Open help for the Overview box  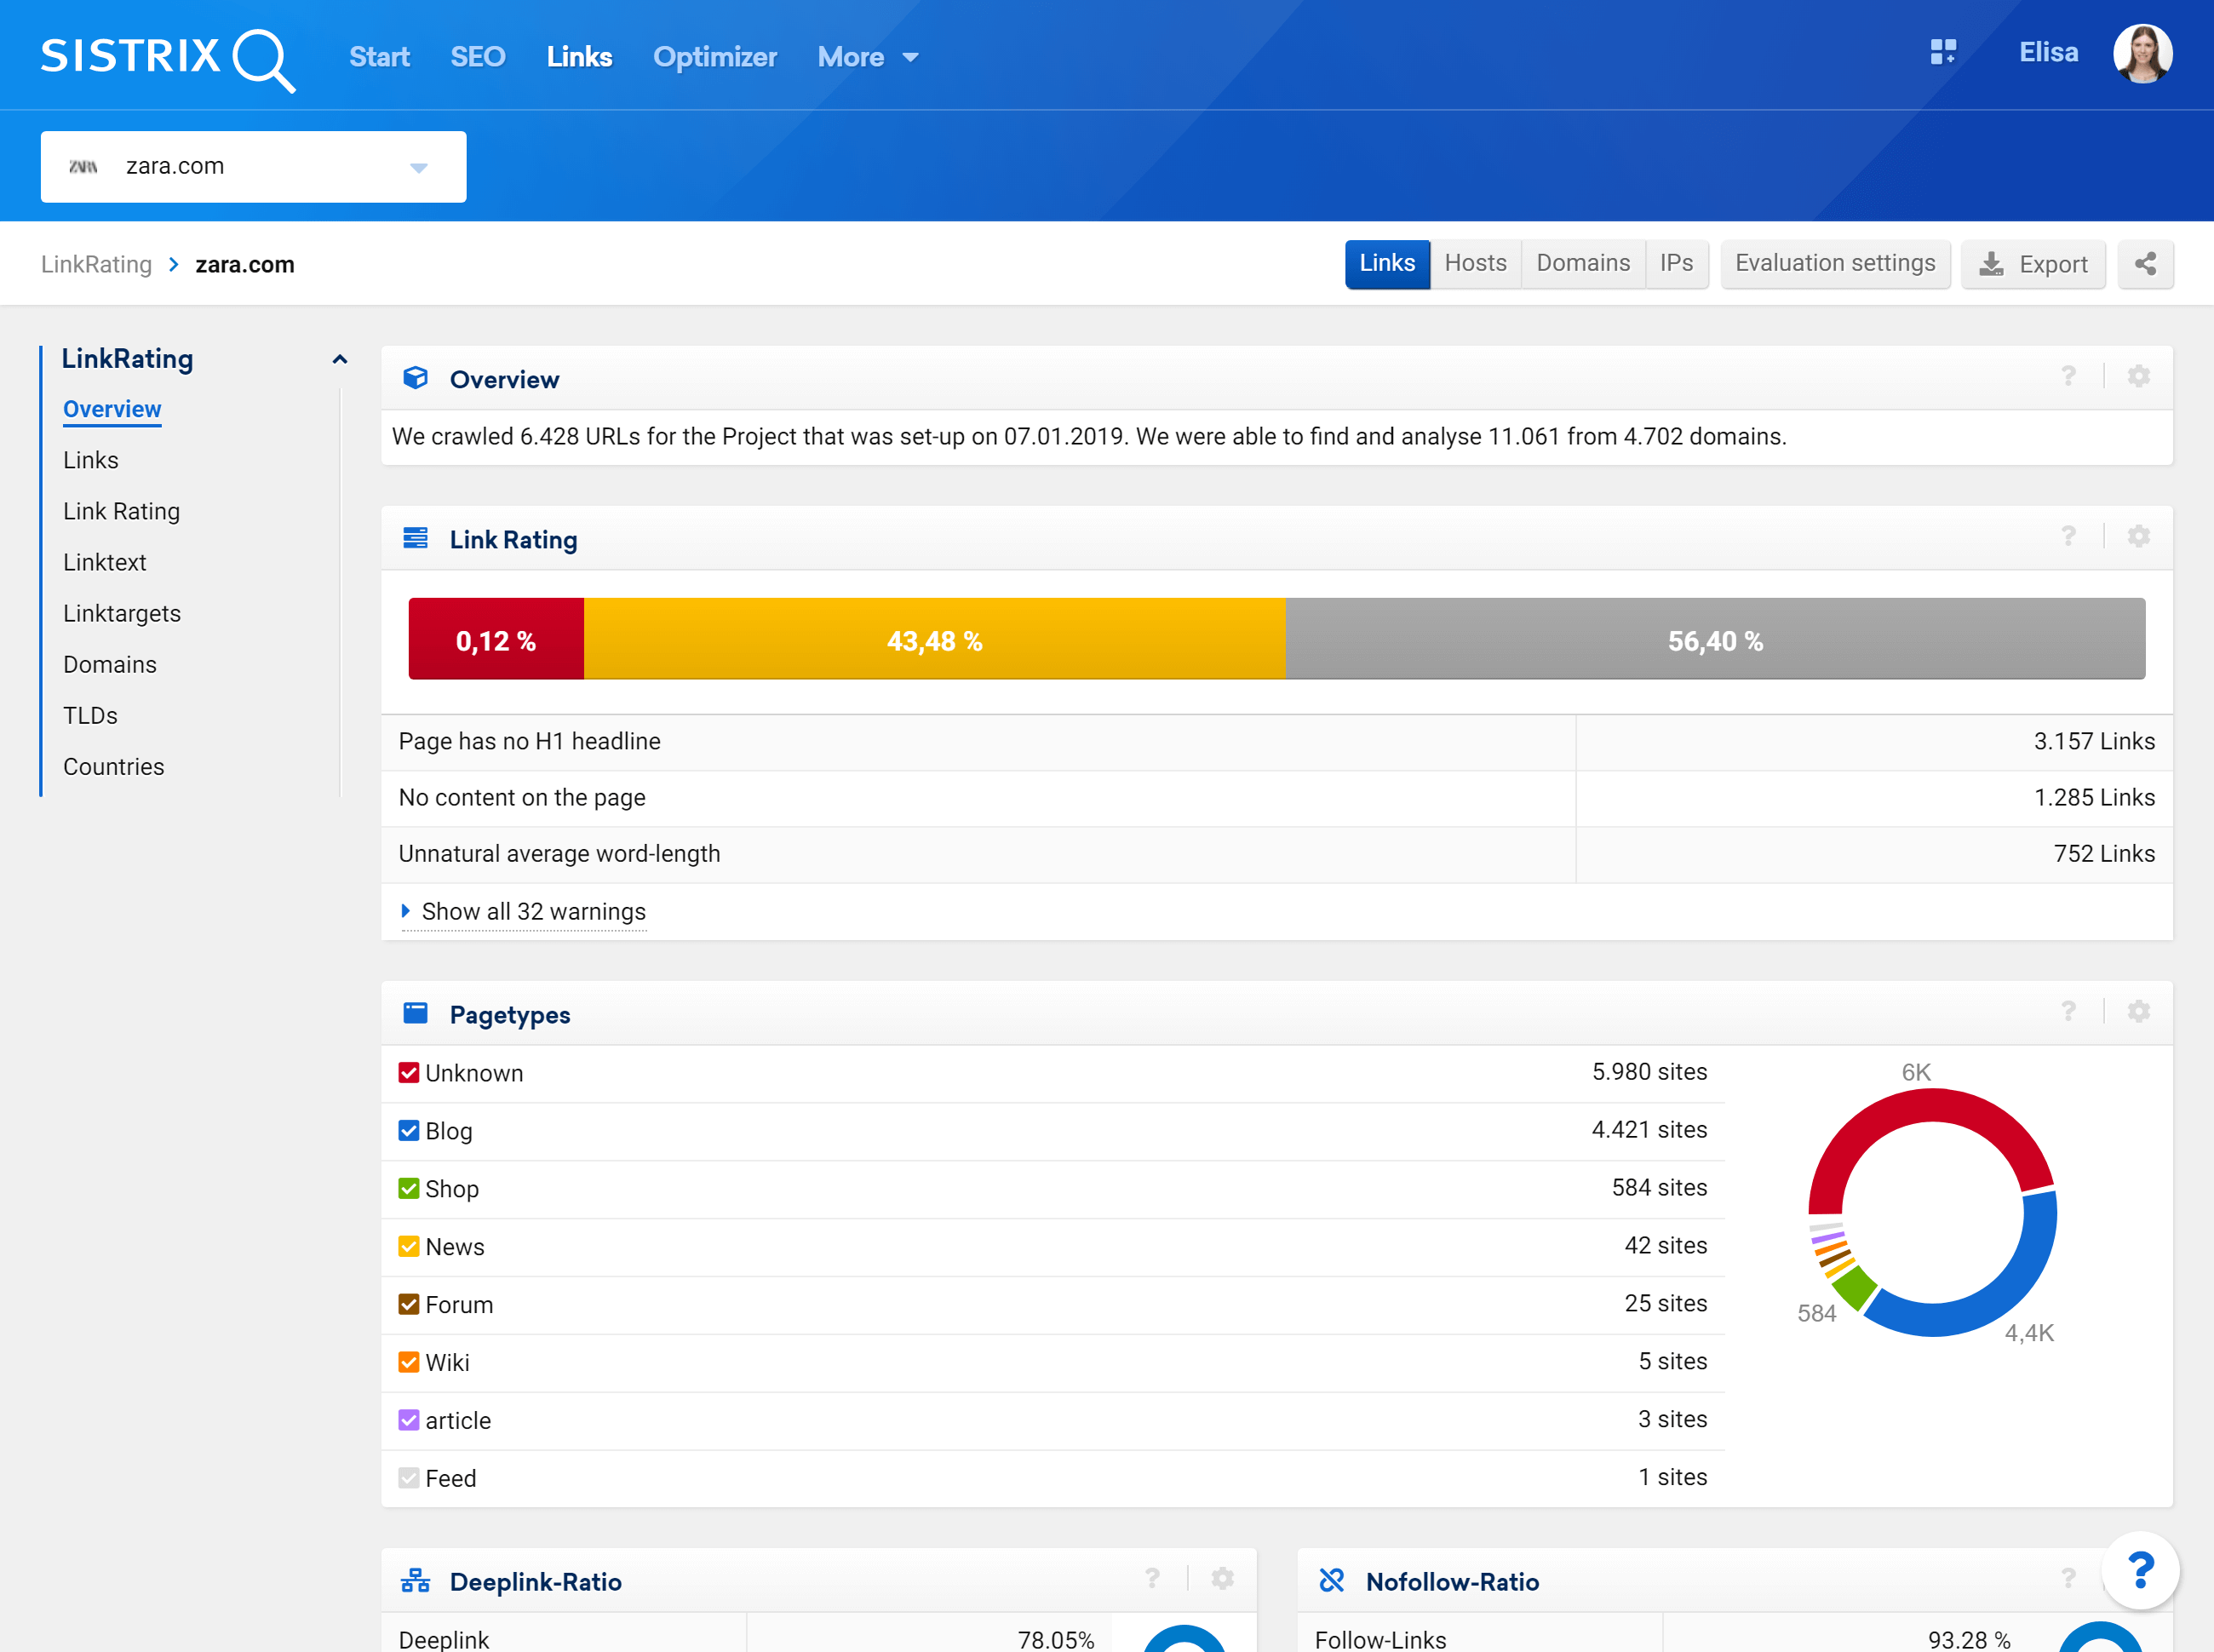pos(2068,376)
